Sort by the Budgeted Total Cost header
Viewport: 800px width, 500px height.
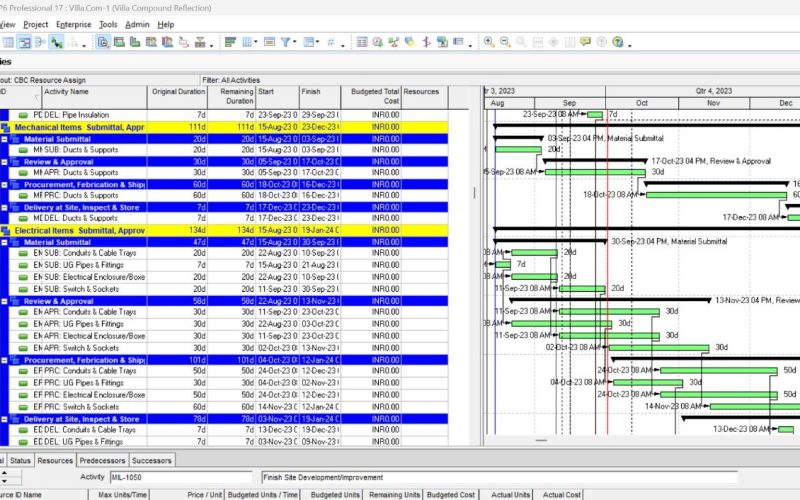pyautogui.click(x=371, y=97)
